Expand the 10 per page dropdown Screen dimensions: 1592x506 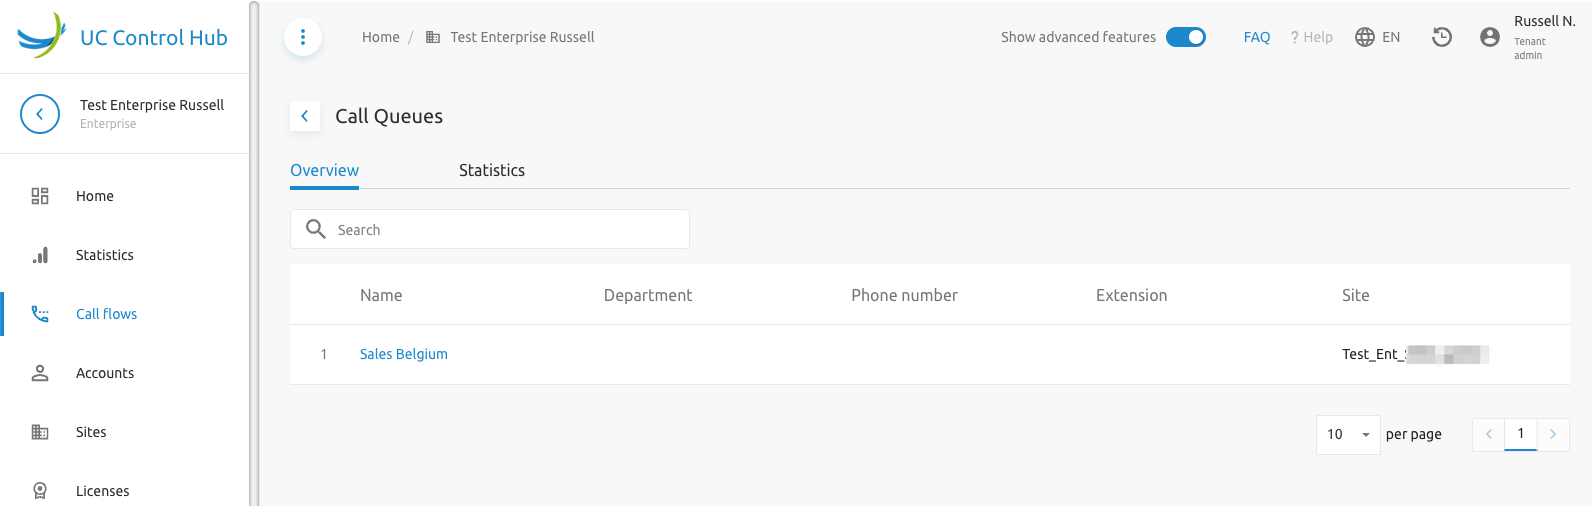click(1348, 434)
